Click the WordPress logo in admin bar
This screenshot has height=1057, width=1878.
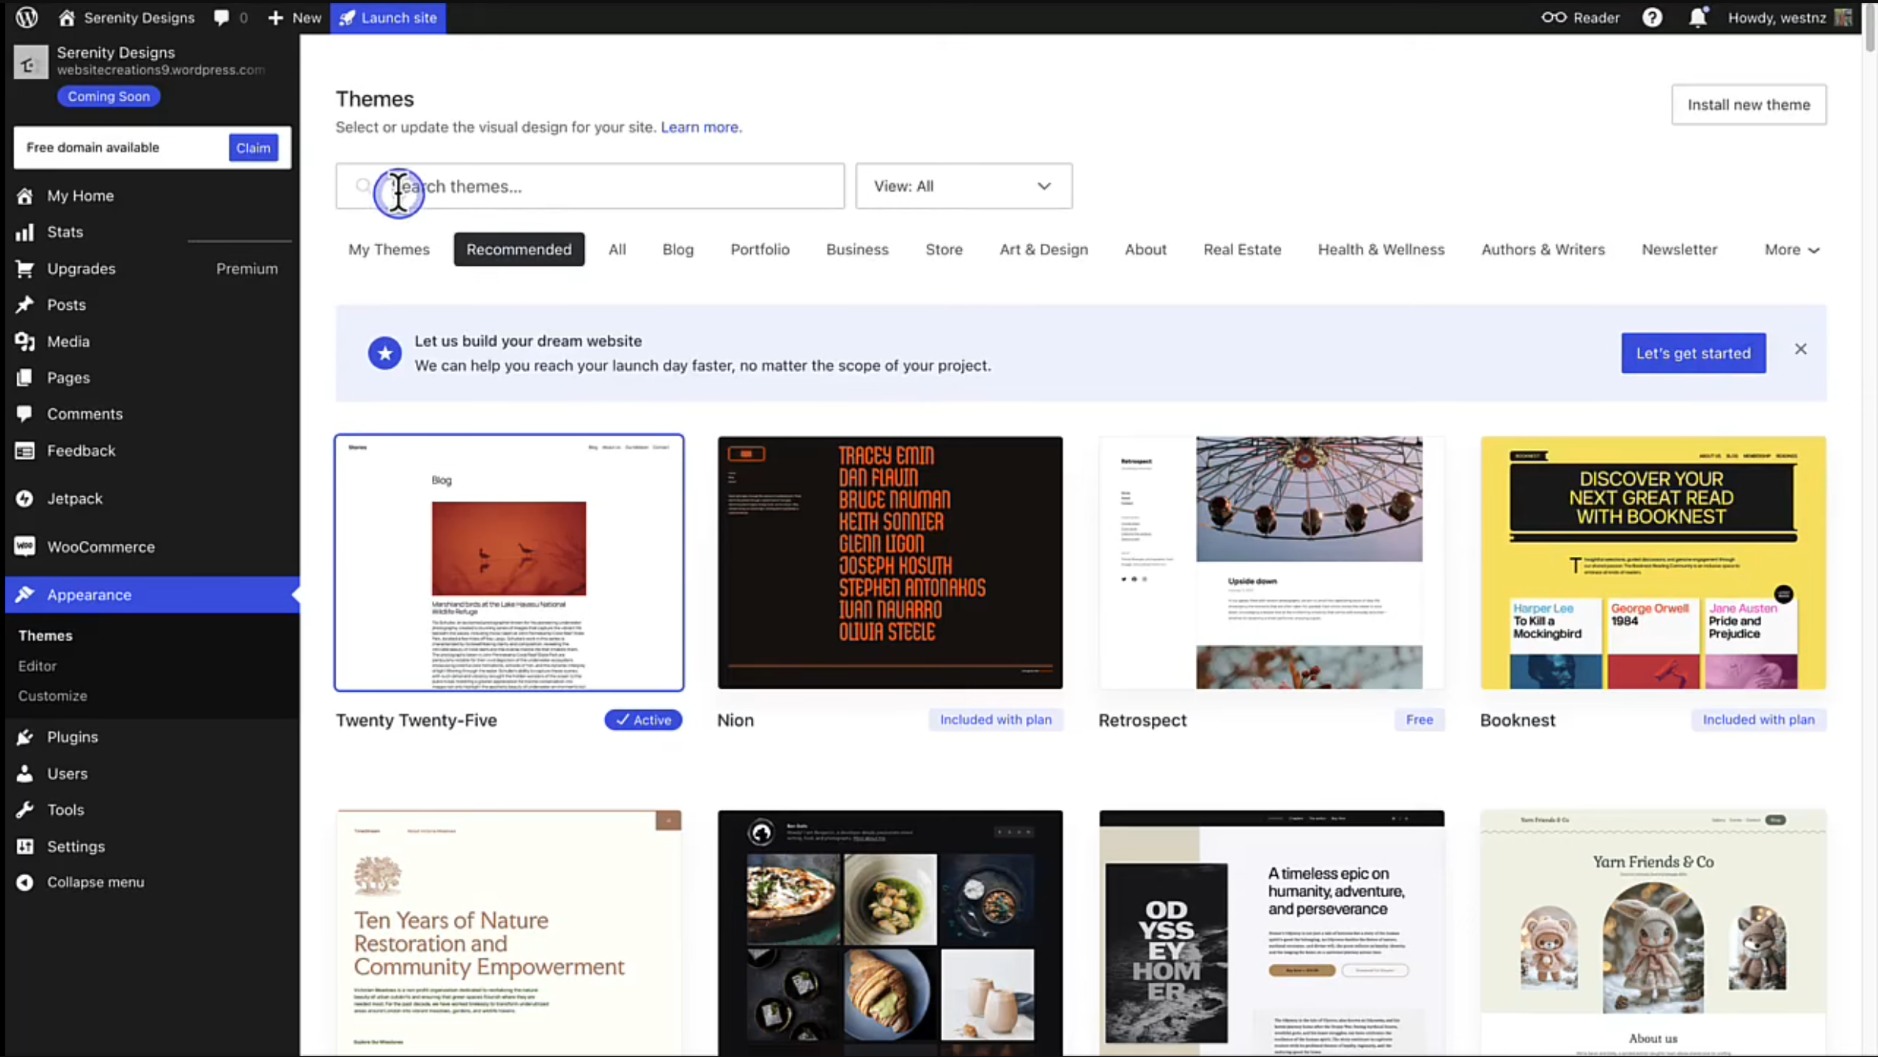(x=27, y=17)
